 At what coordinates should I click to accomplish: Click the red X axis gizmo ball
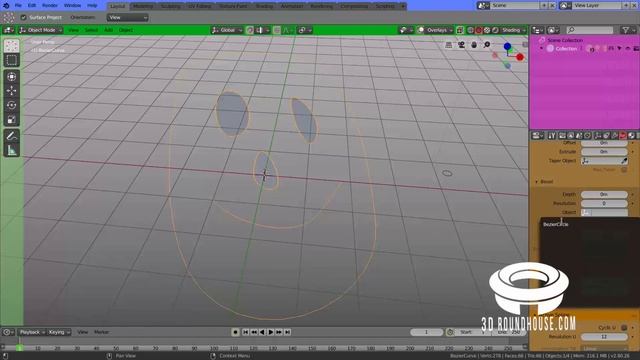click(x=520, y=57)
